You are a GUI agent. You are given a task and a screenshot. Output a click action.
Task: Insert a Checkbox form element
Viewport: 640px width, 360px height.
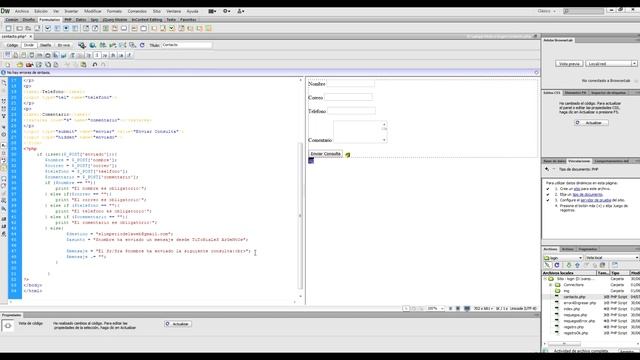coord(48,29)
